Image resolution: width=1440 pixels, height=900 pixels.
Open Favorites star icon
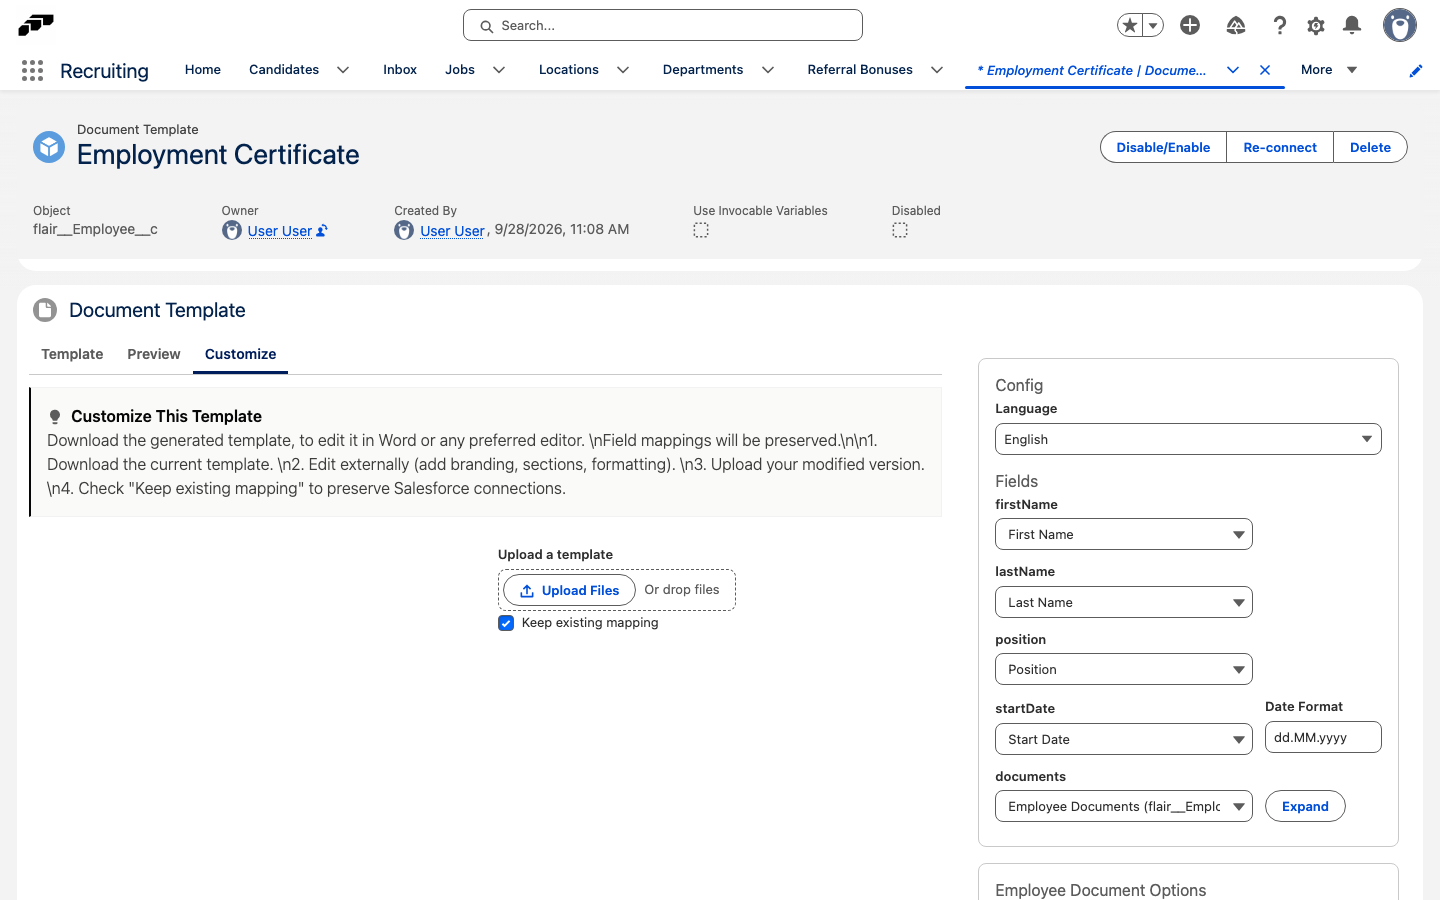coord(1130,25)
